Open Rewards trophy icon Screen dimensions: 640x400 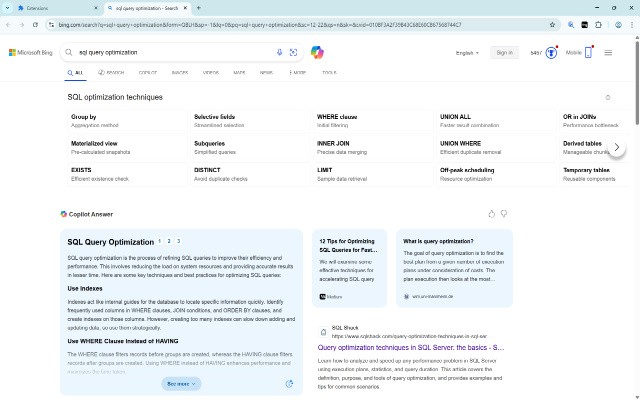(551, 53)
